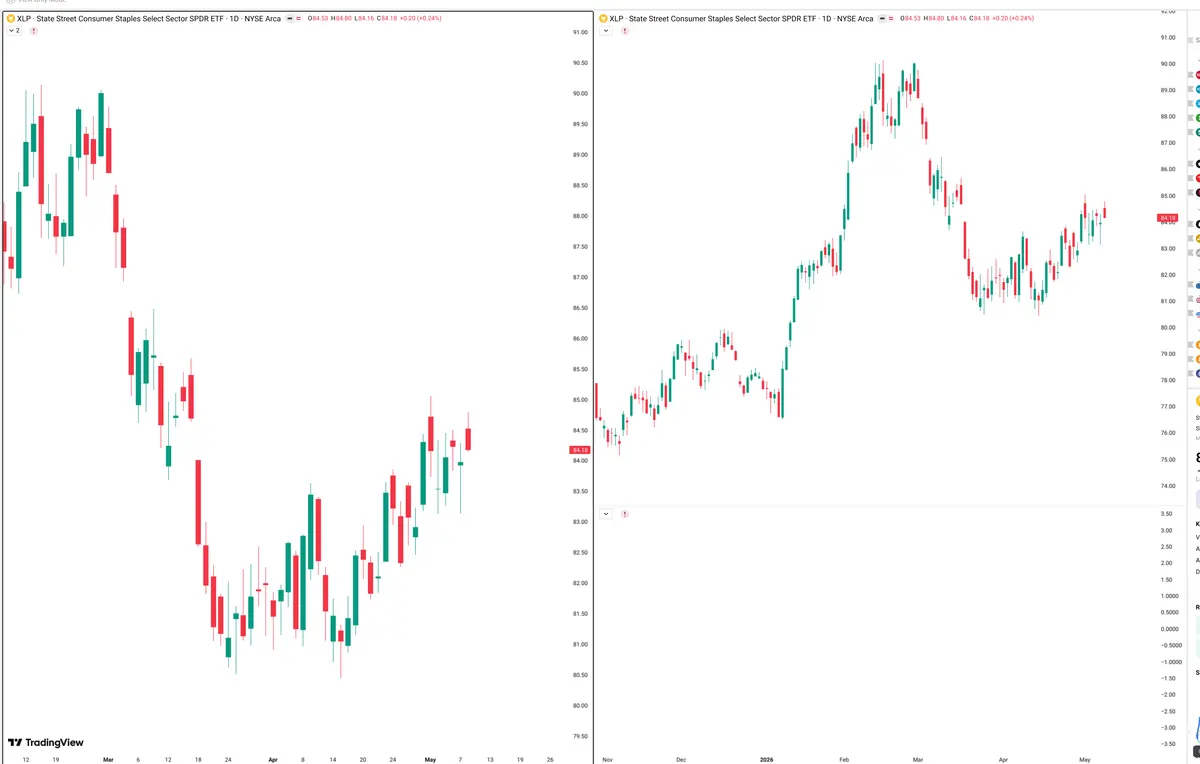This screenshot has width=1200, height=764.
Task: Click the right chart title XLP State Street Consumer Staples
Action: pos(742,19)
